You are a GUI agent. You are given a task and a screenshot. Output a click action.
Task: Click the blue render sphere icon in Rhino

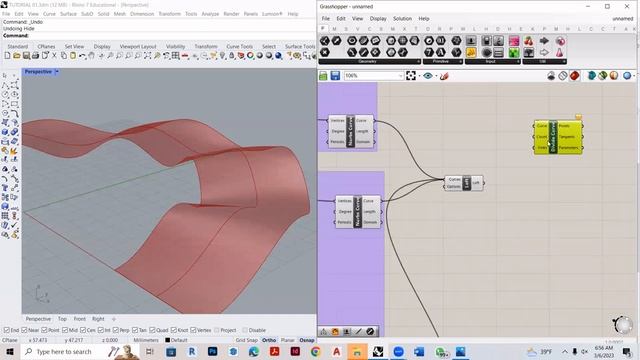(278, 56)
